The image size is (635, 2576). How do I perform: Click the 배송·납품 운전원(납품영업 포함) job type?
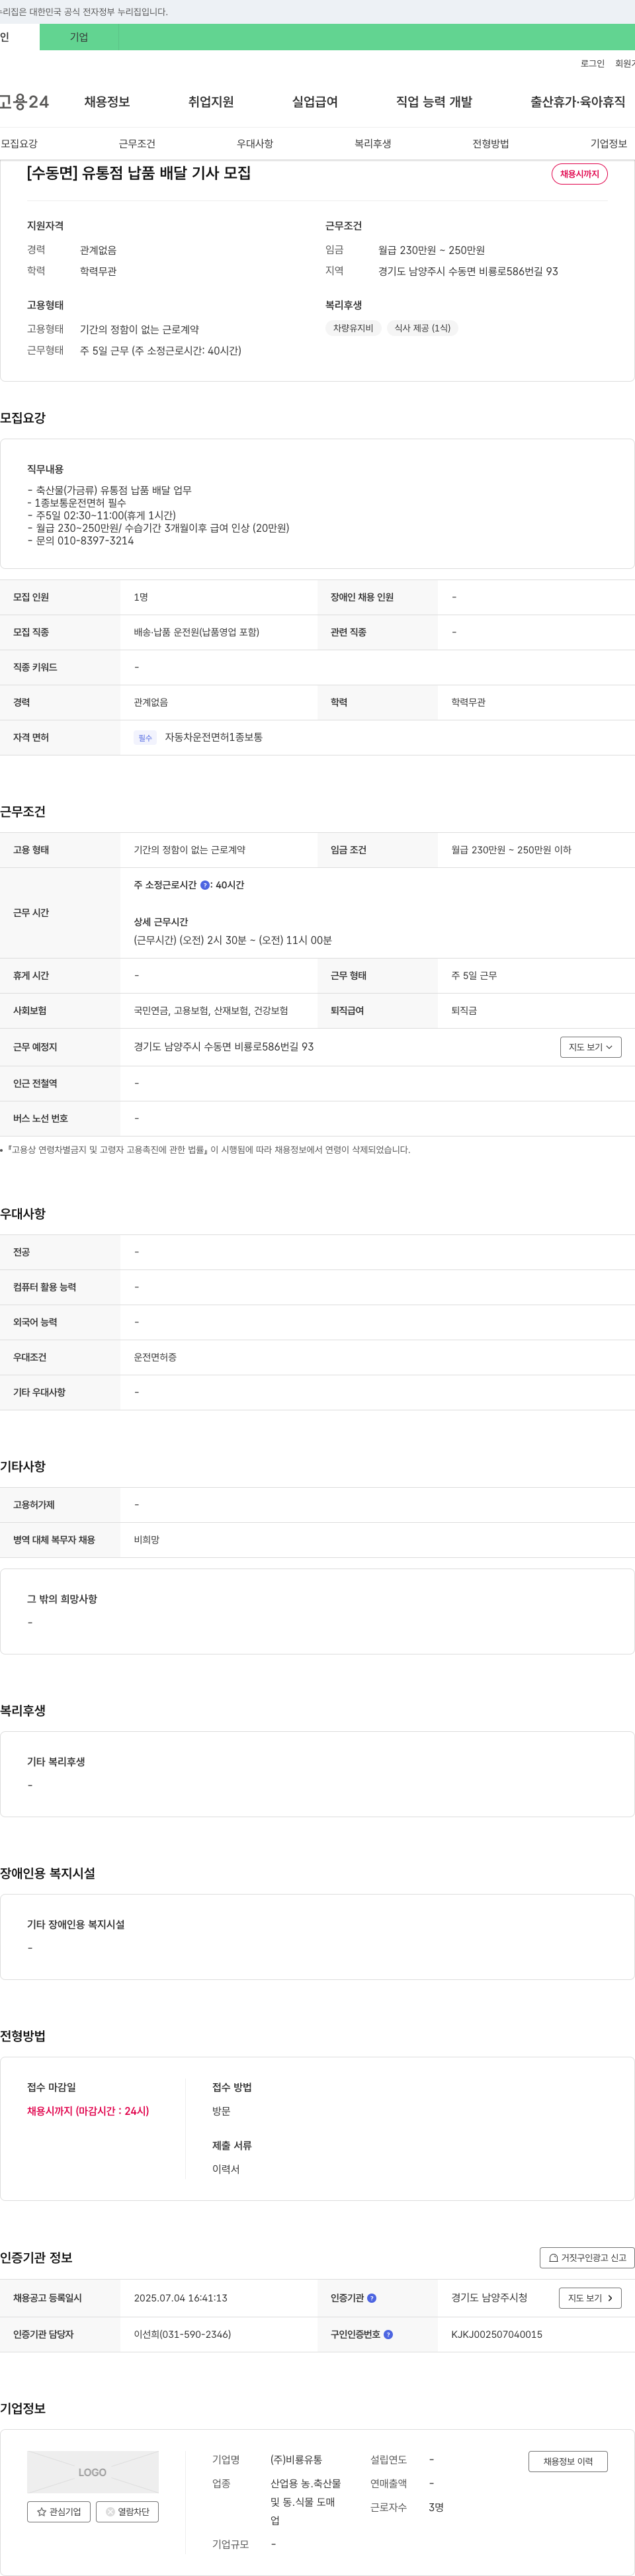(x=197, y=632)
